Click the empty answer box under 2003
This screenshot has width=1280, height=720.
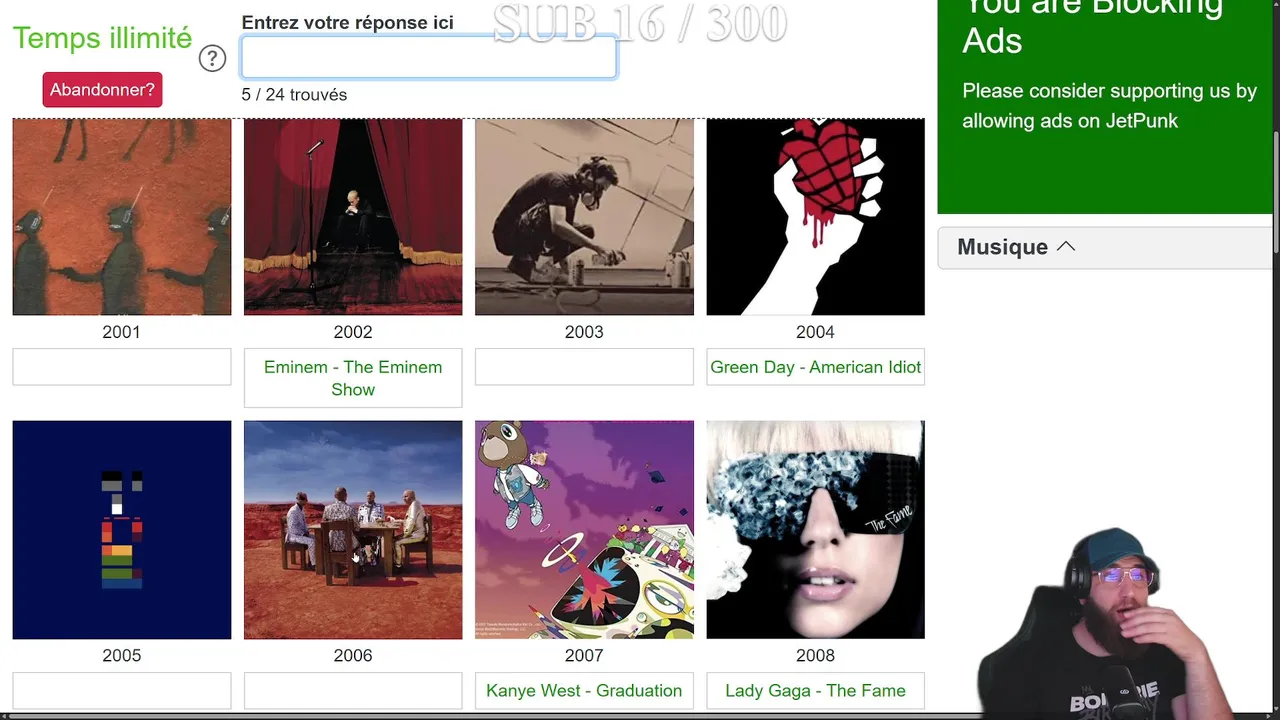click(584, 367)
